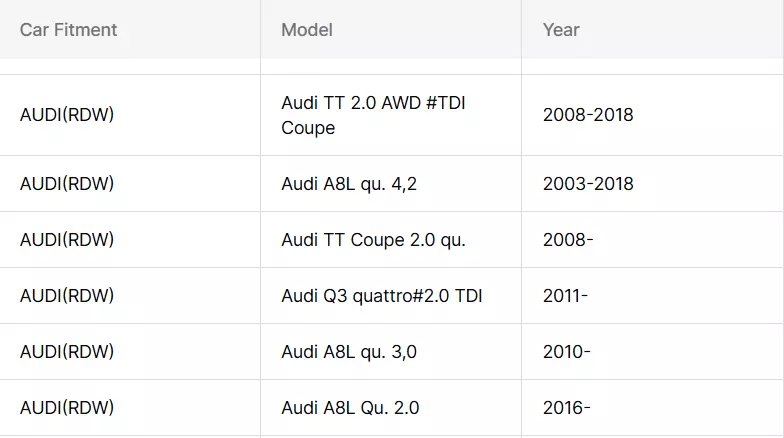Click the Audi TT Coupe 2.0 qu. cell
The height and width of the screenshot is (438, 784).
click(x=374, y=240)
